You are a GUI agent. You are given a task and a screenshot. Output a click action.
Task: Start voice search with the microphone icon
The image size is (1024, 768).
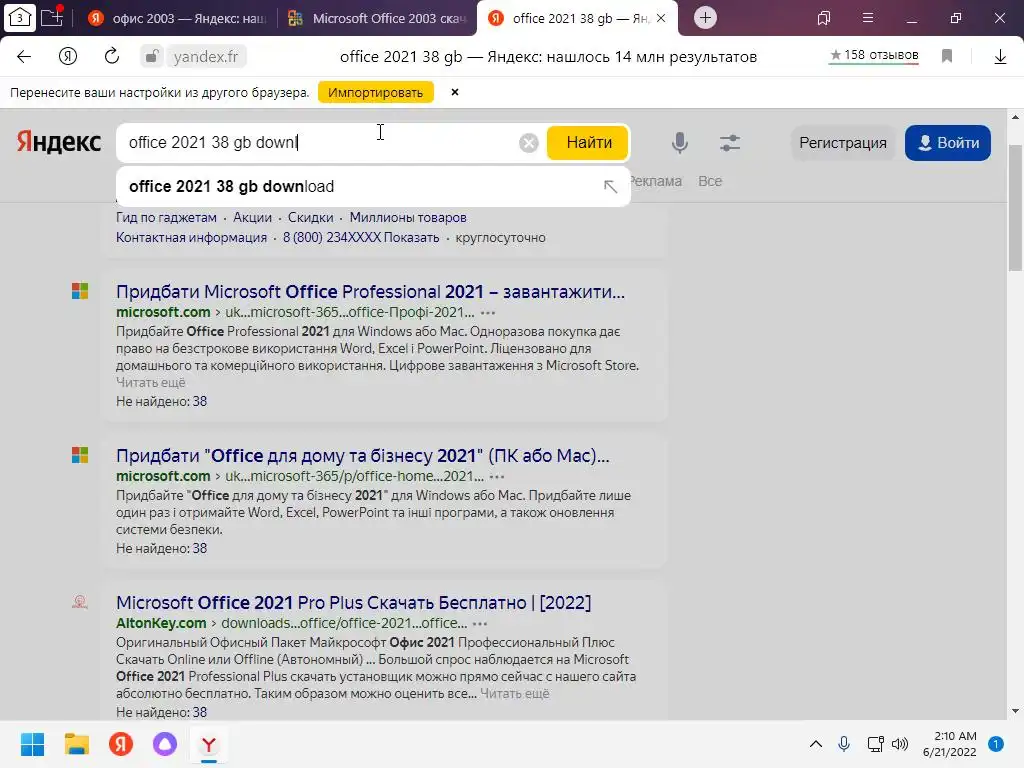coord(680,142)
